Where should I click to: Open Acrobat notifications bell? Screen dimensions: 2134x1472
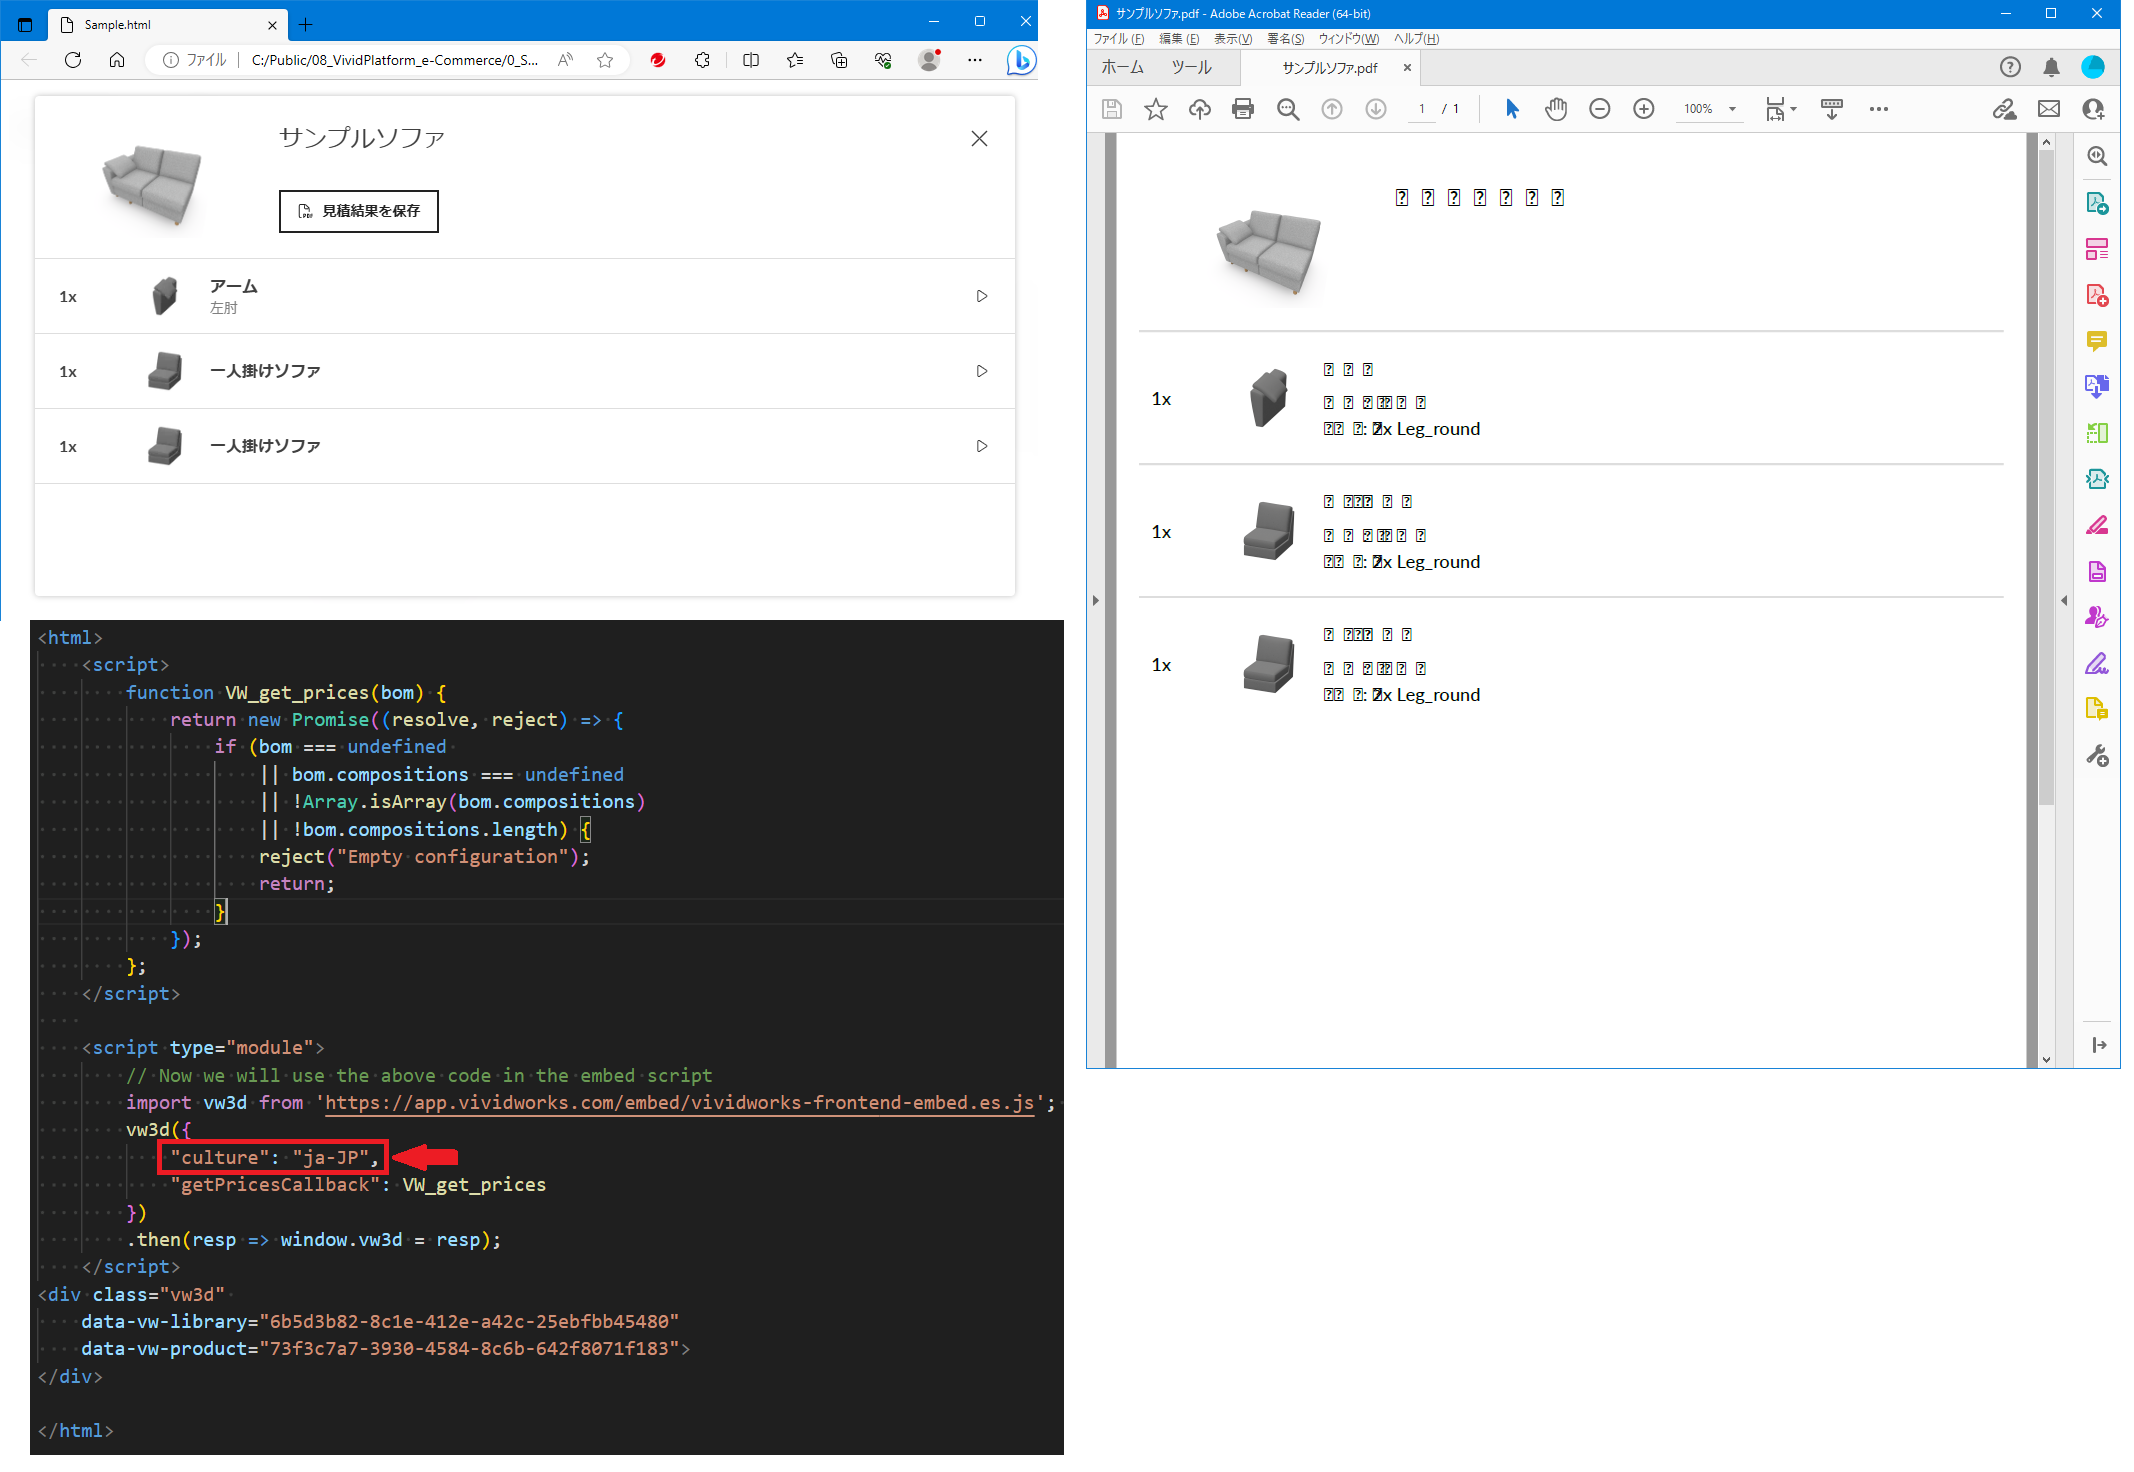tap(2051, 67)
